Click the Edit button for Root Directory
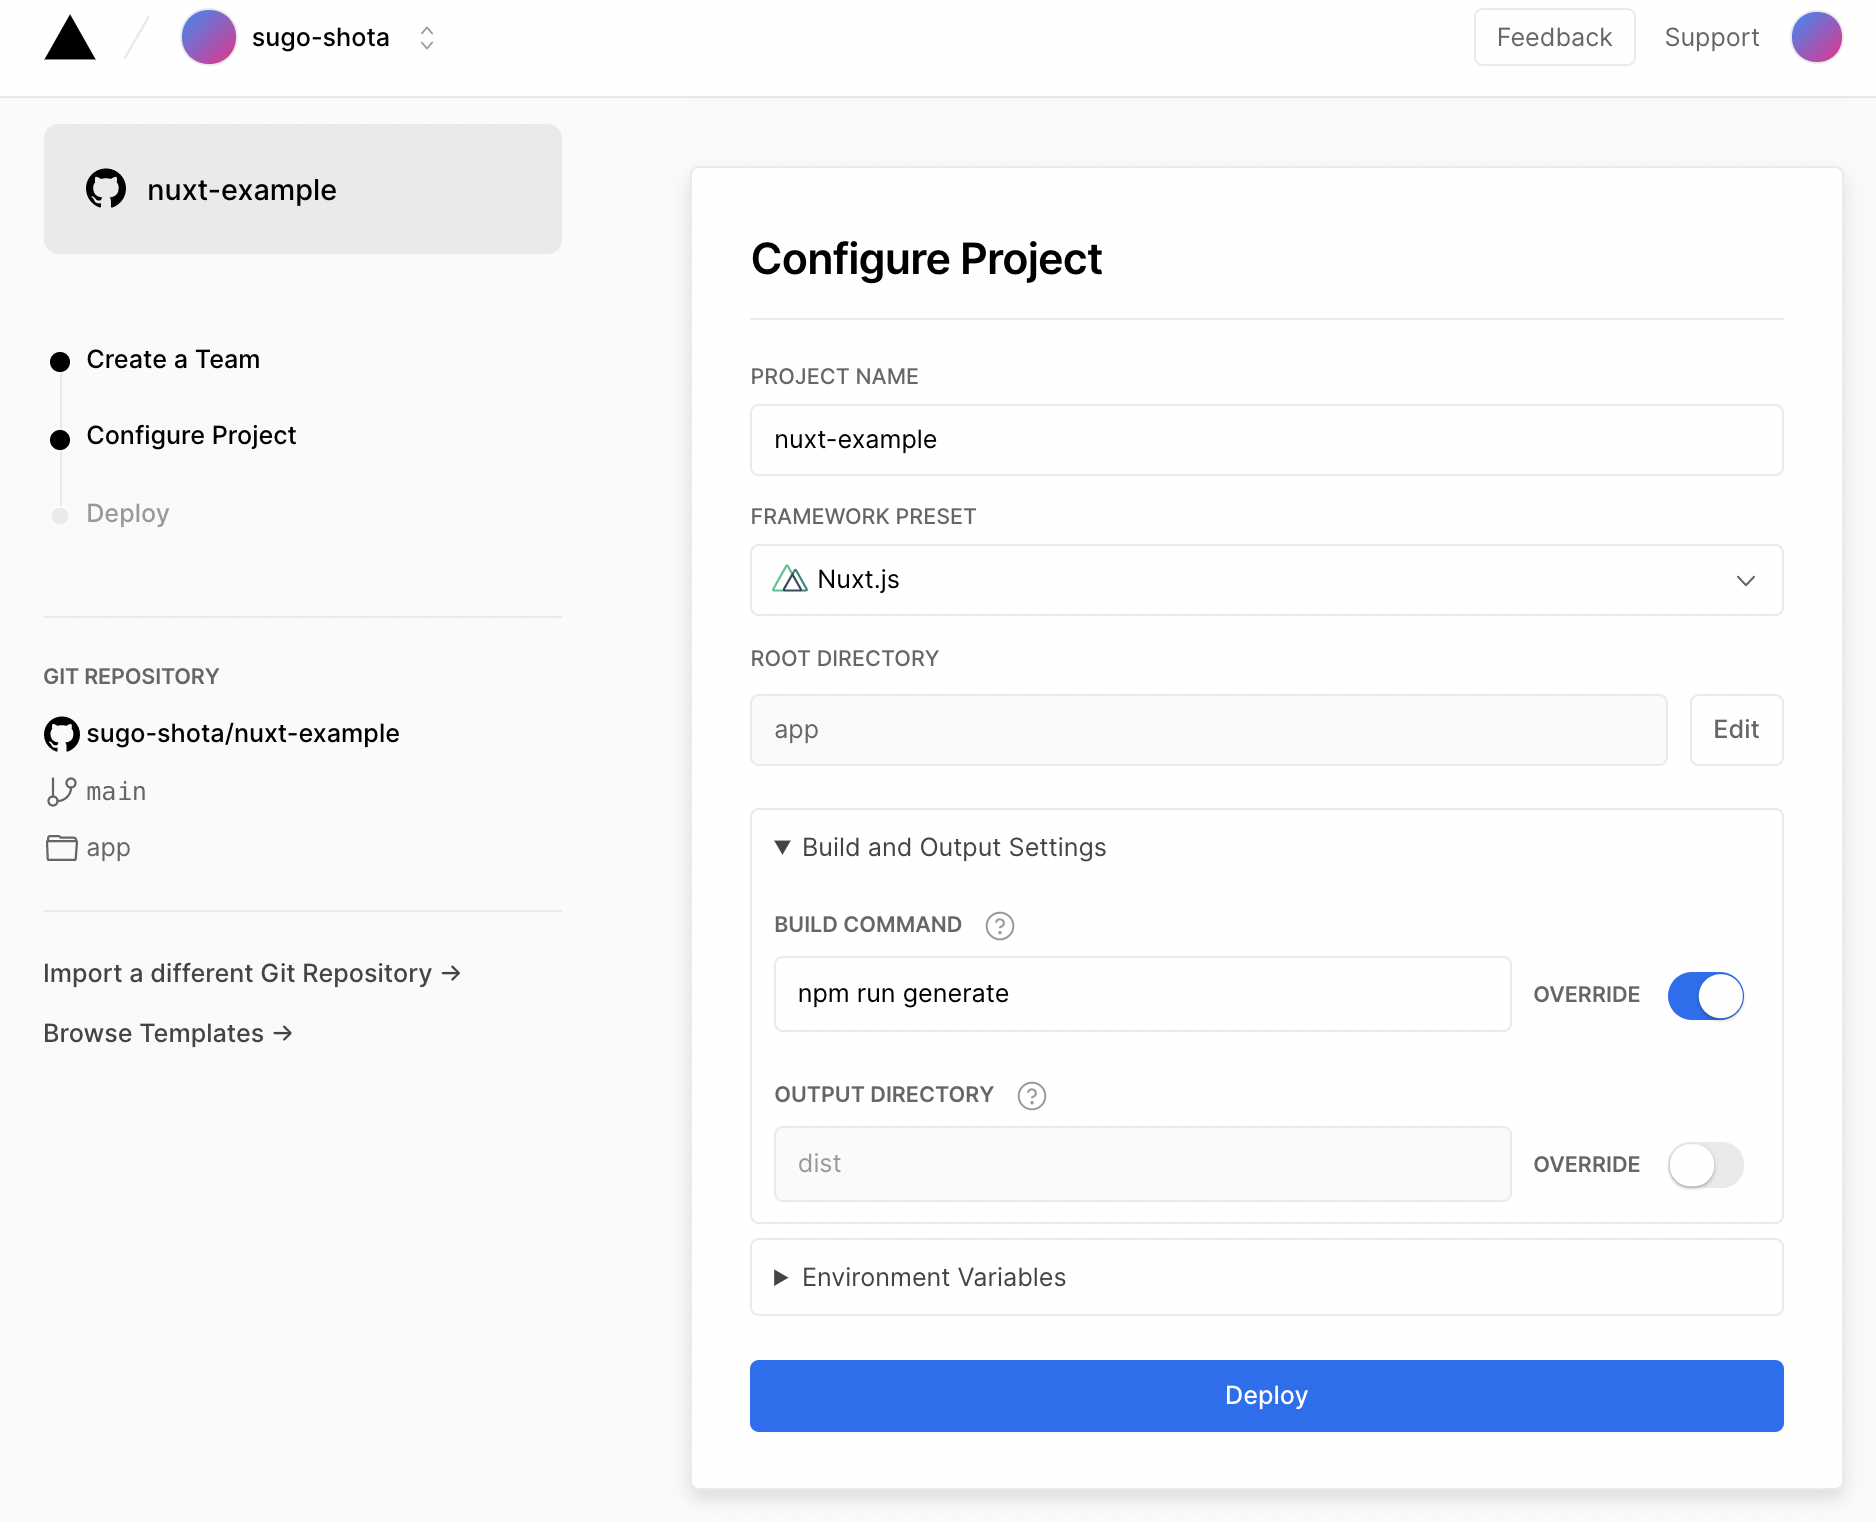The height and width of the screenshot is (1522, 1876). tap(1736, 730)
